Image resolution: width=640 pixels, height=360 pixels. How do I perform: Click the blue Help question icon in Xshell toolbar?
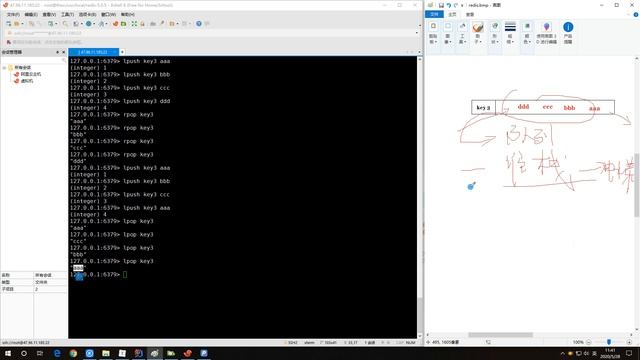pyautogui.click(x=199, y=24)
